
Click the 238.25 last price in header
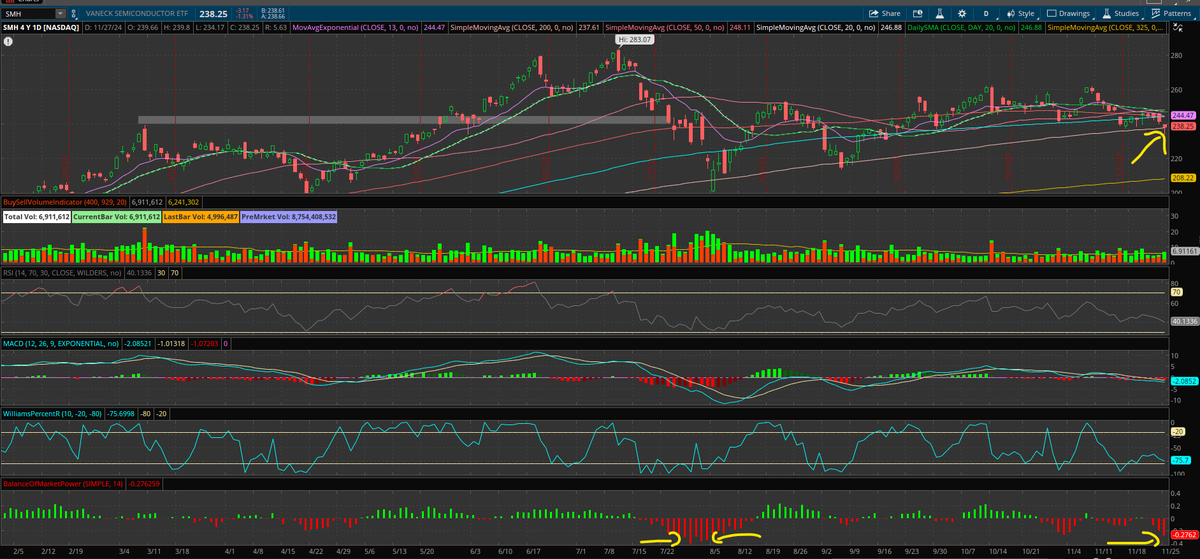tap(214, 15)
